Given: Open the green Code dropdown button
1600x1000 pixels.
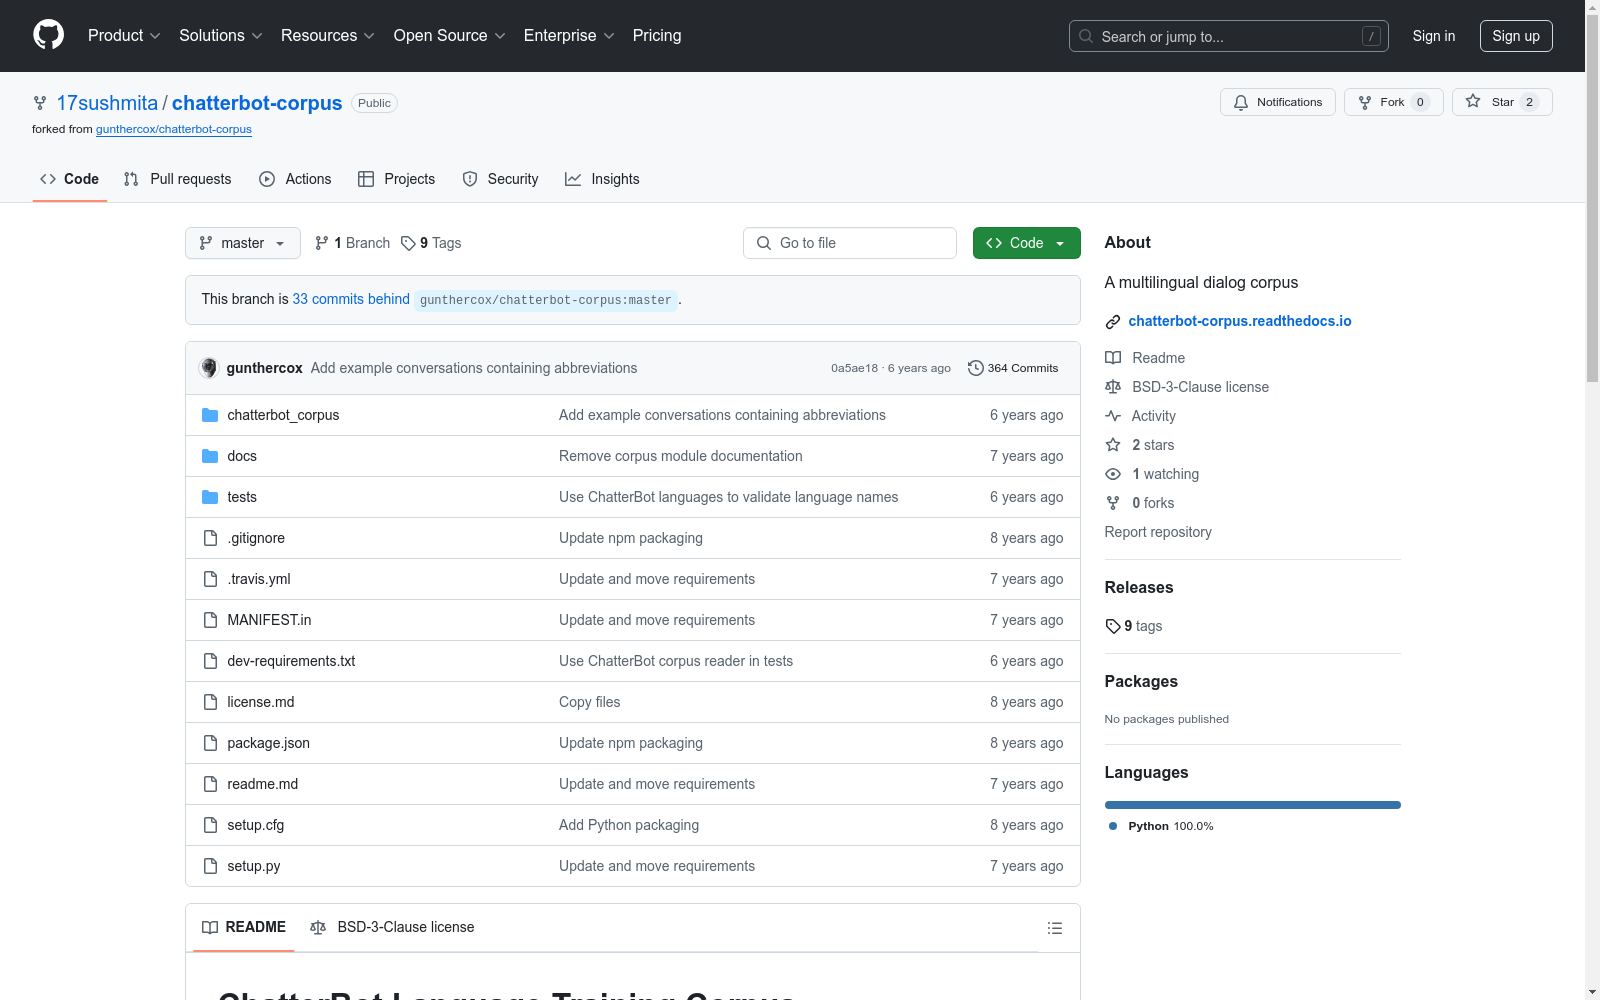Looking at the screenshot, I should pyautogui.click(x=1026, y=243).
